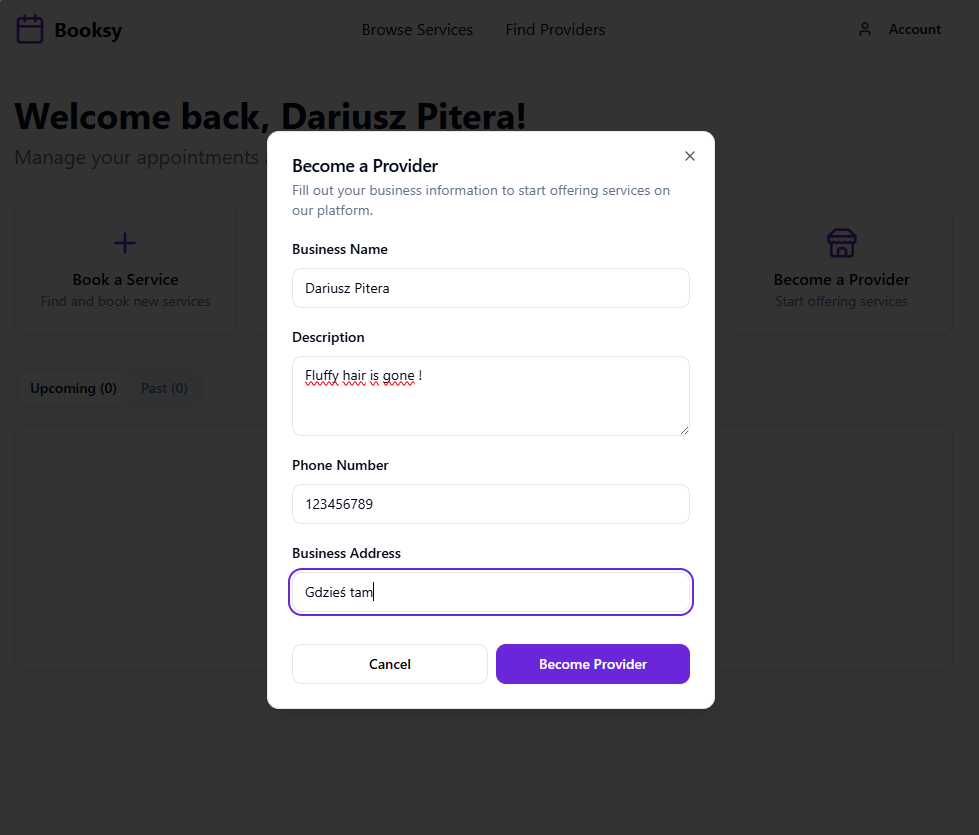Click the Book a Service card title

pos(125,280)
